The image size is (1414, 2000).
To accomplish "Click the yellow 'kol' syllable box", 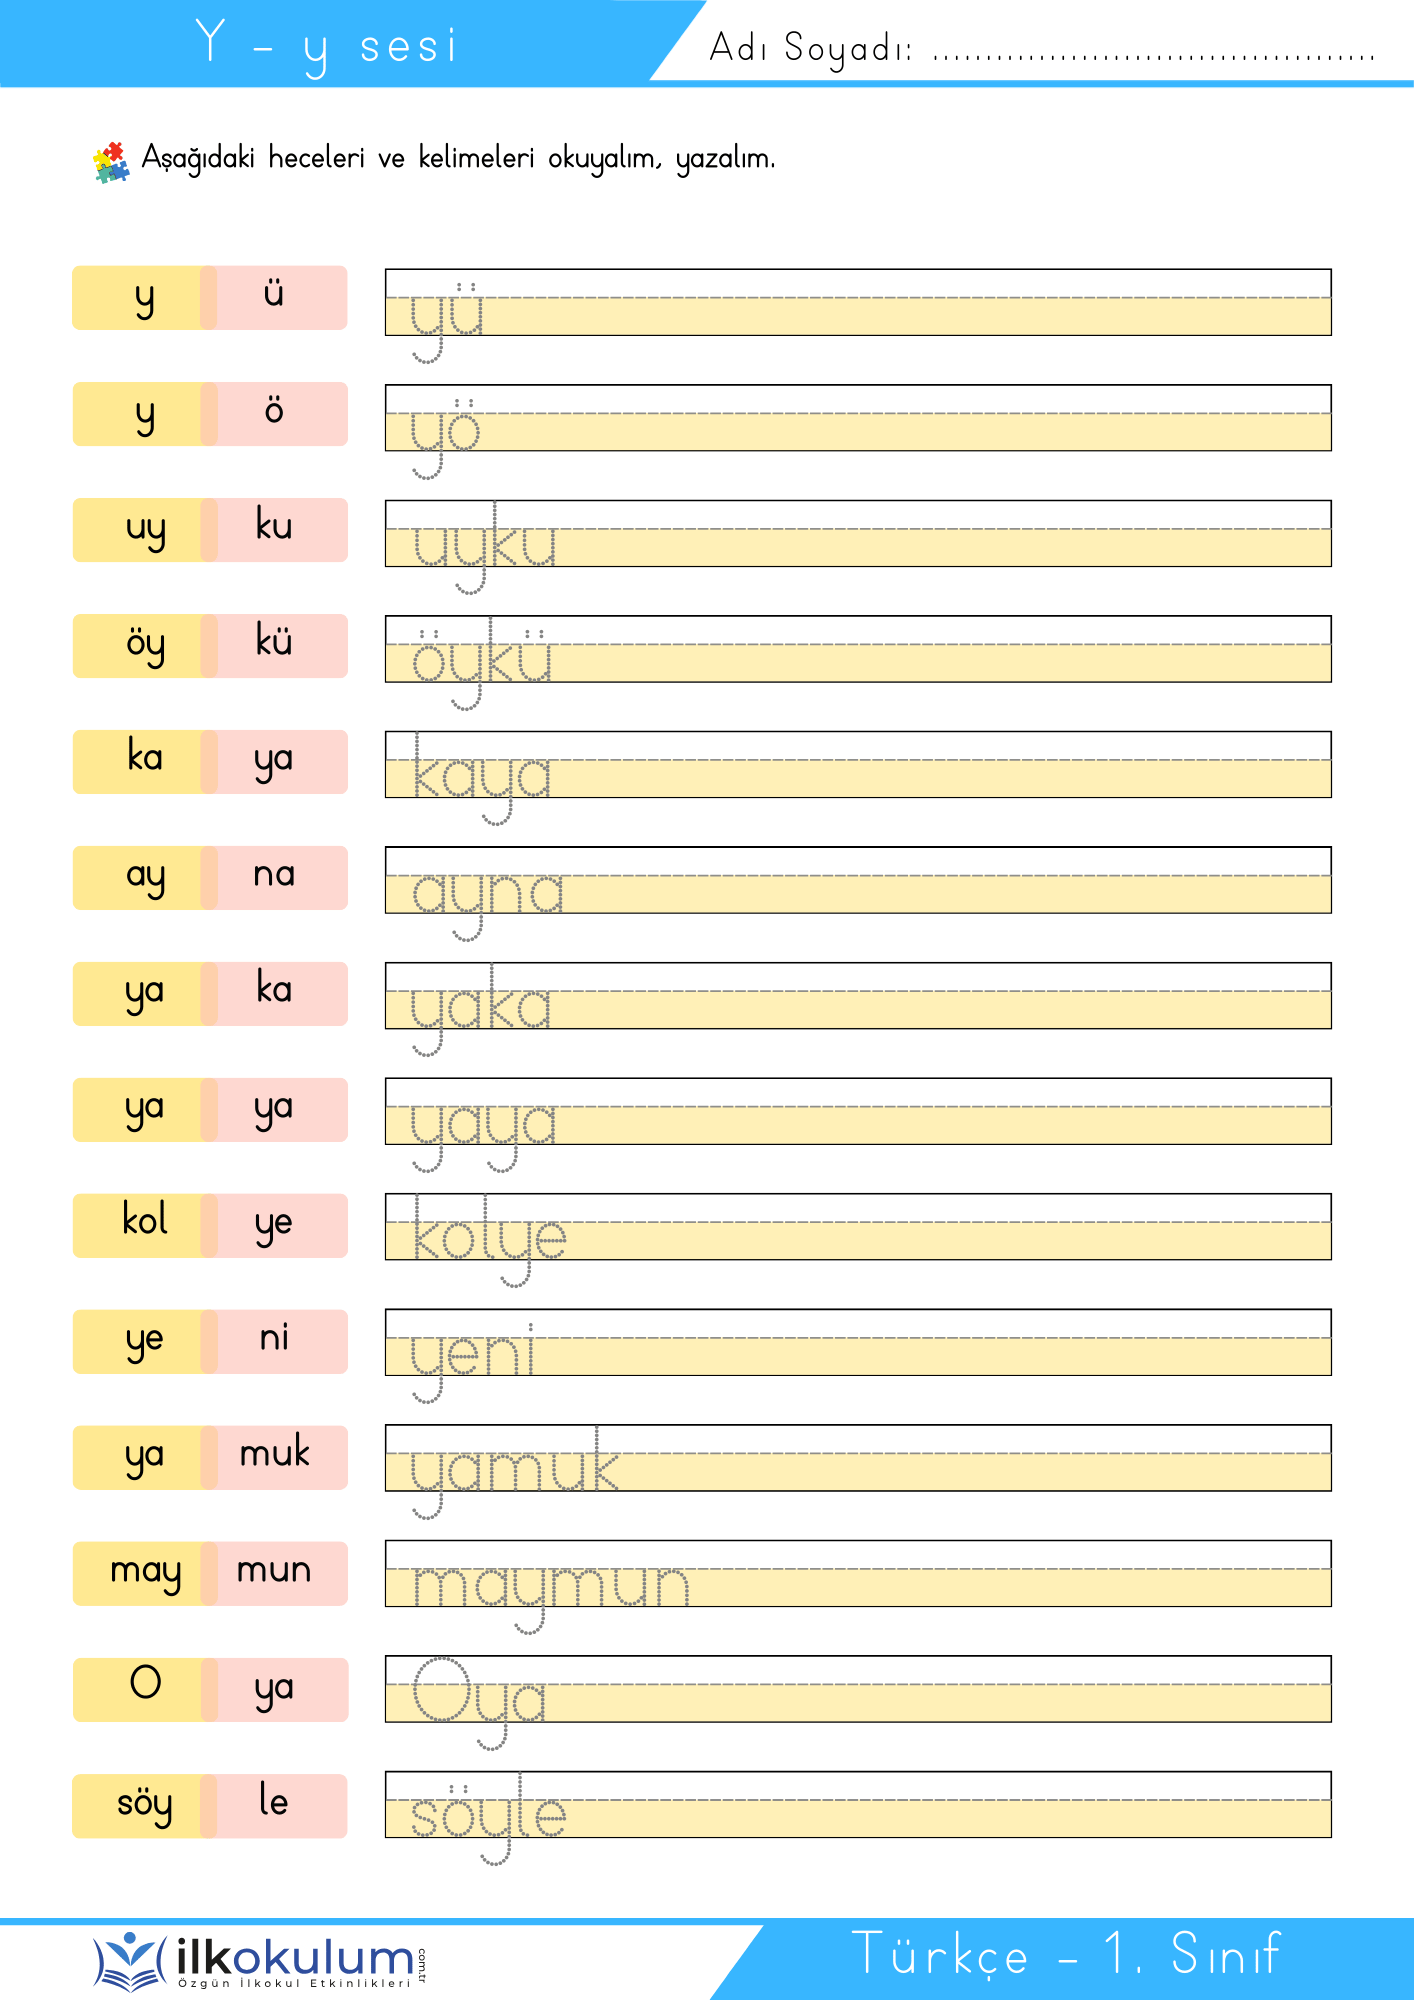I will click(x=144, y=1225).
